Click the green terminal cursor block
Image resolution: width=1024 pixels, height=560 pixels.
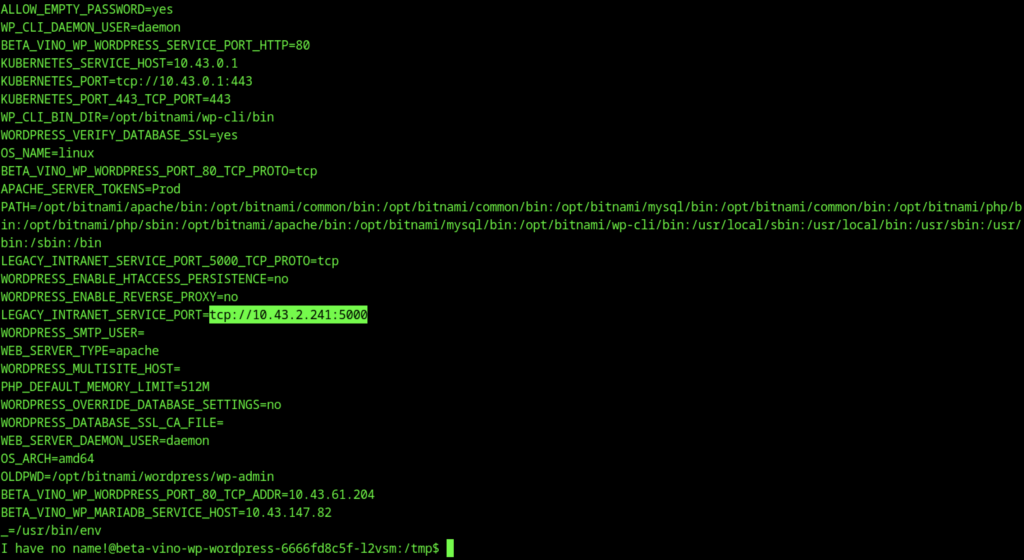[450, 549]
